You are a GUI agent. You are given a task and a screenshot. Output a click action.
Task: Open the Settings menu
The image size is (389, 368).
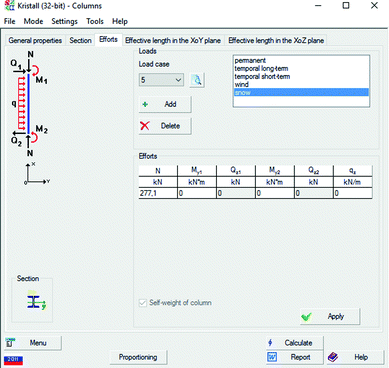64,21
